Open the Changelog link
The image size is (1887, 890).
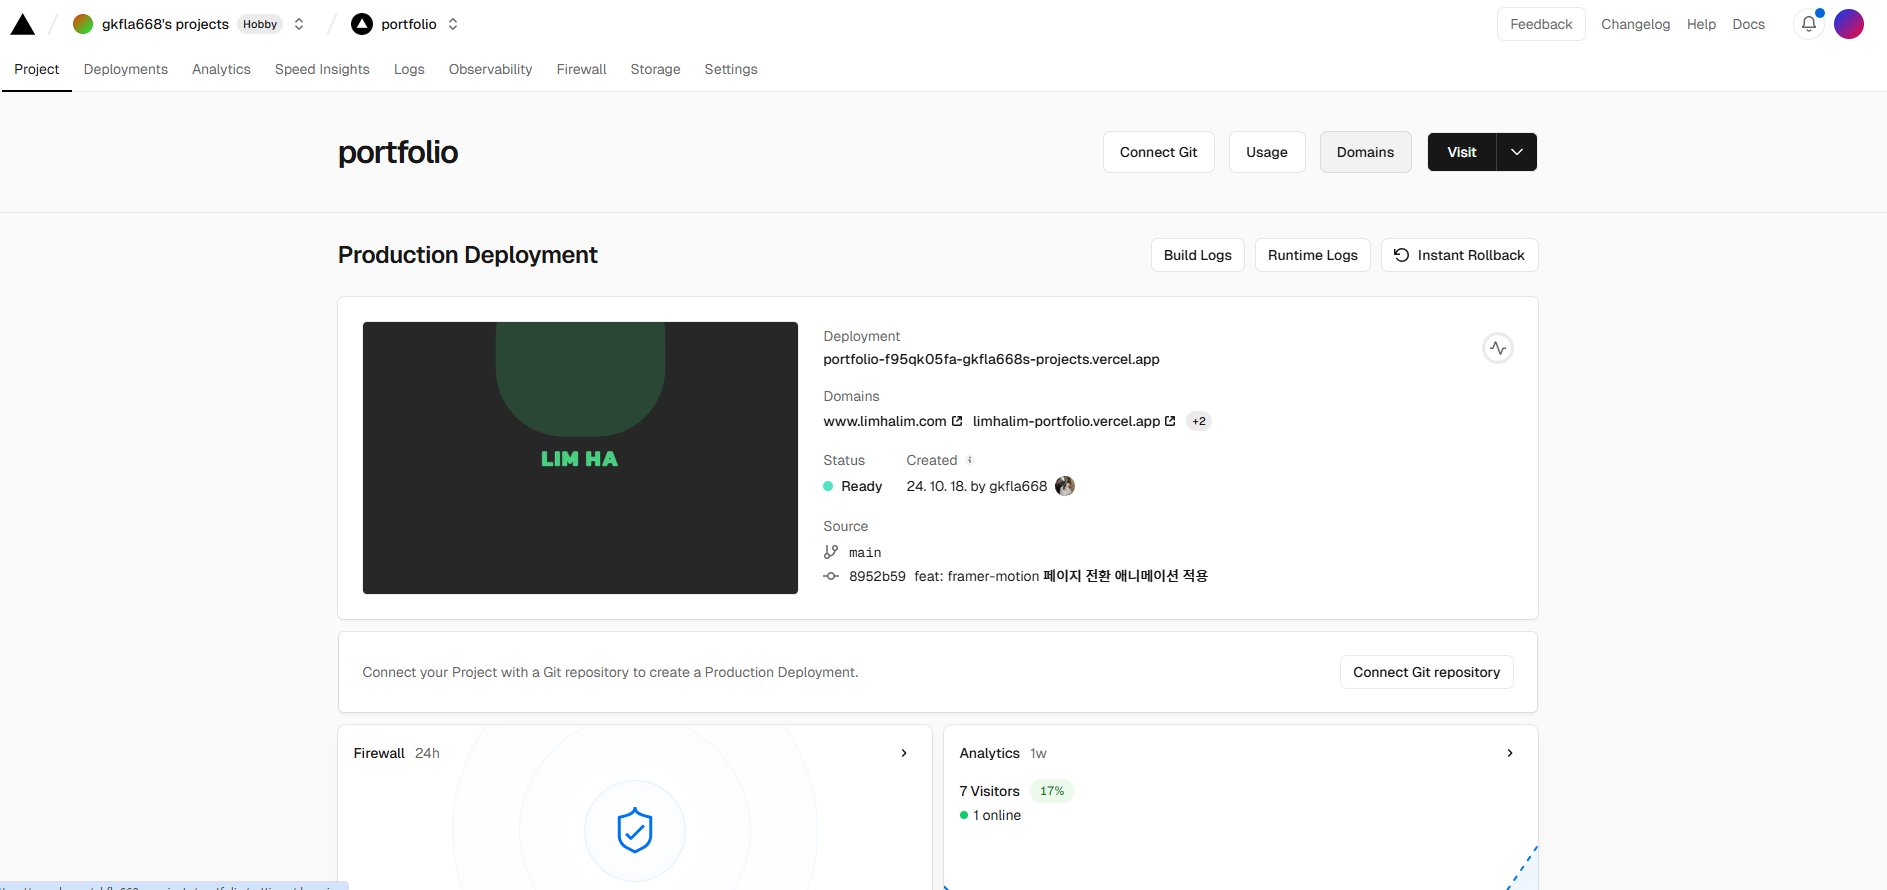coord(1635,24)
